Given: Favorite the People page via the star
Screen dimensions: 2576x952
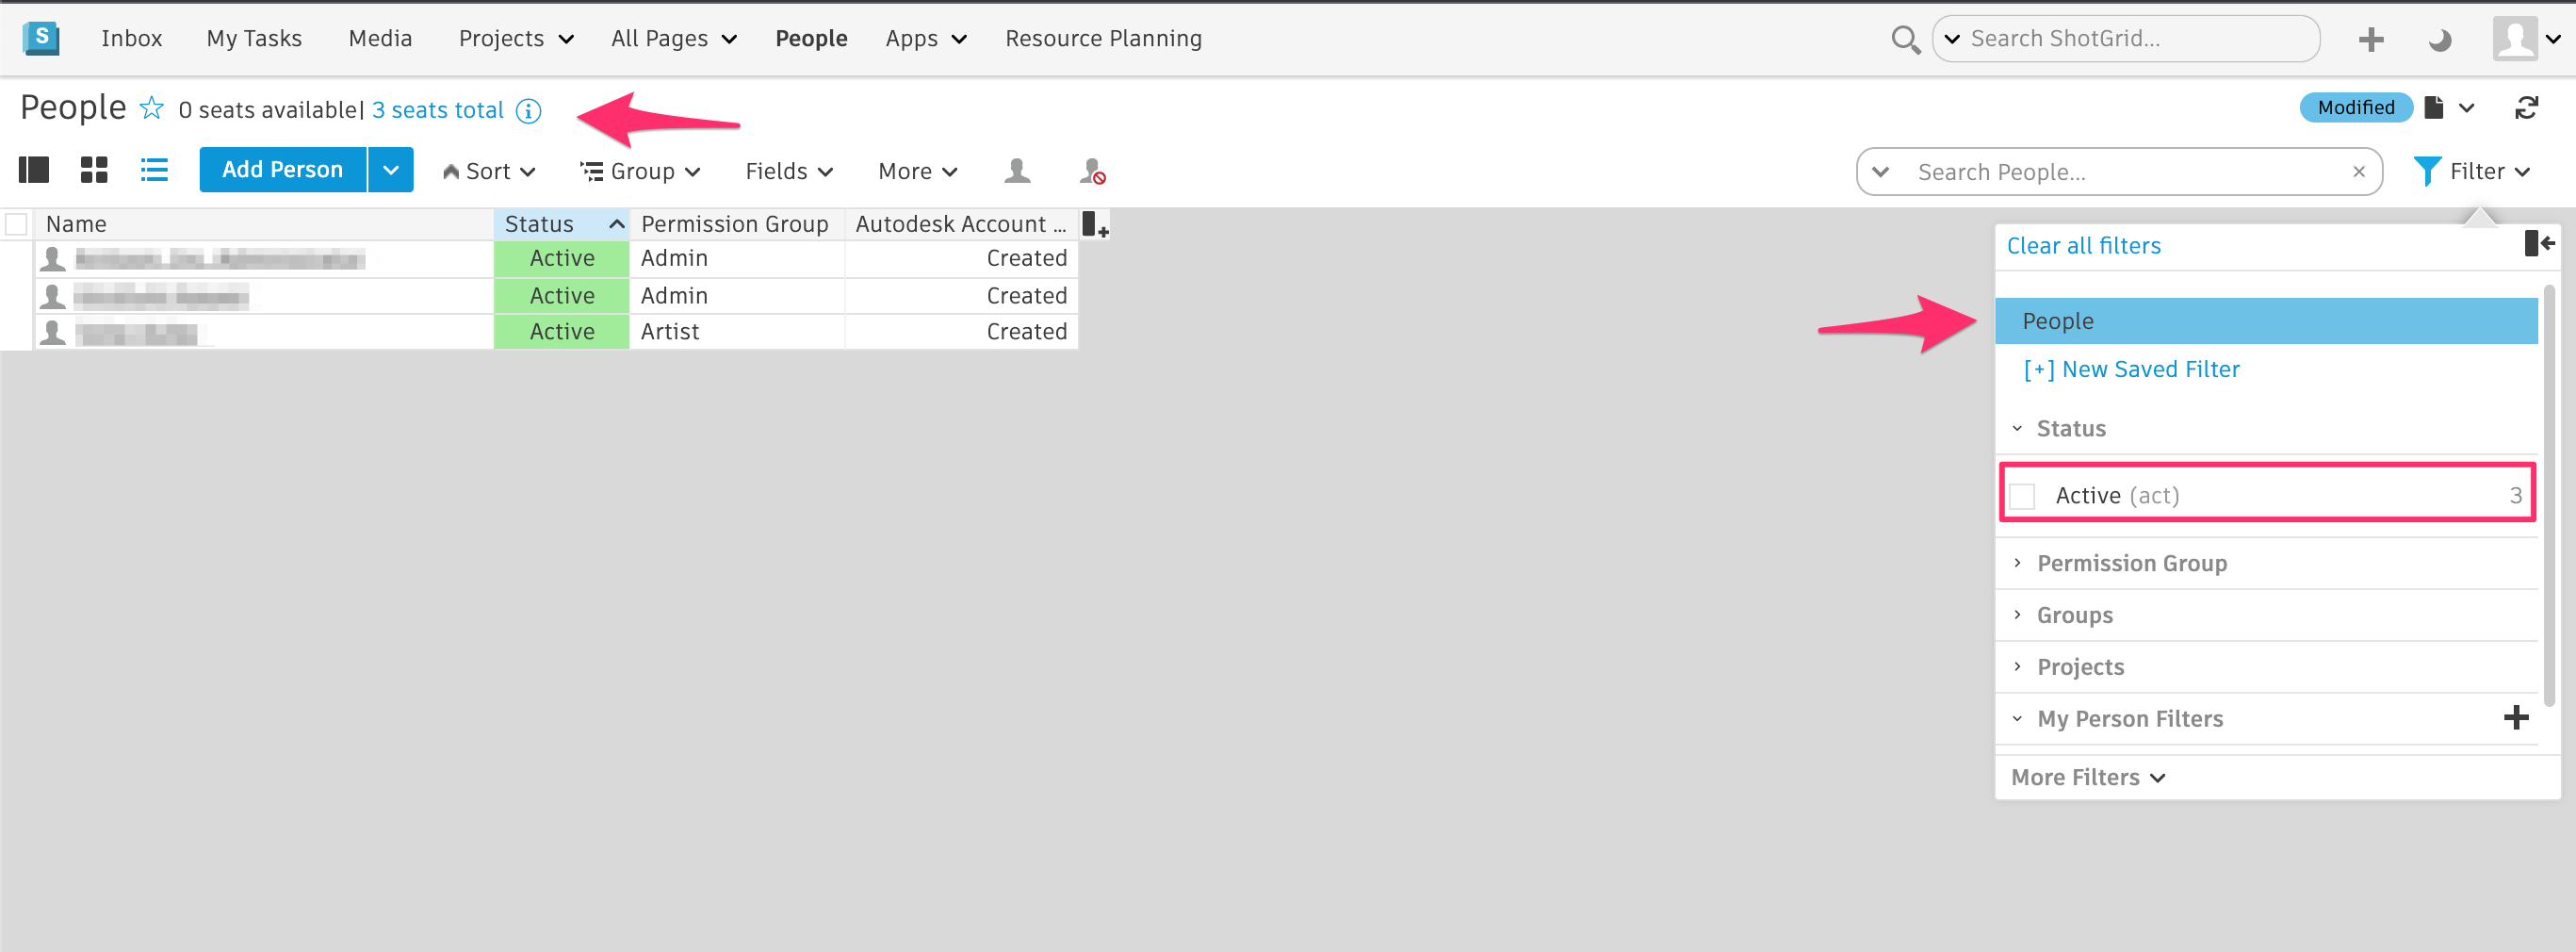Looking at the screenshot, I should [x=151, y=107].
